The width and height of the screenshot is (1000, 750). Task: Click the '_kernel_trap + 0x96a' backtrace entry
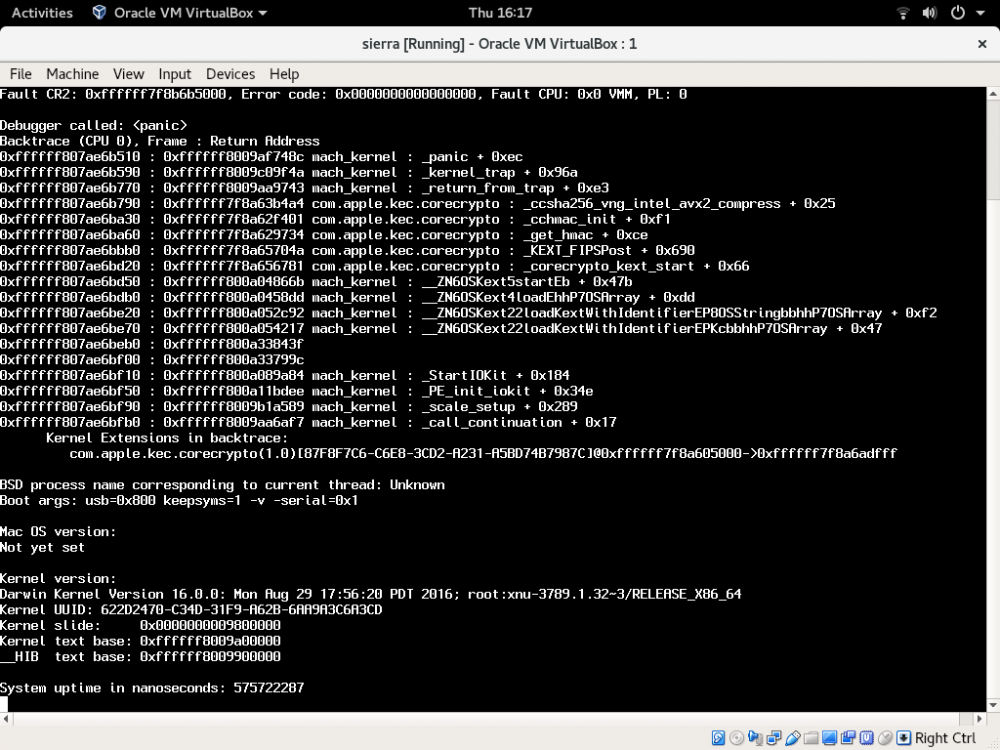[499, 172]
